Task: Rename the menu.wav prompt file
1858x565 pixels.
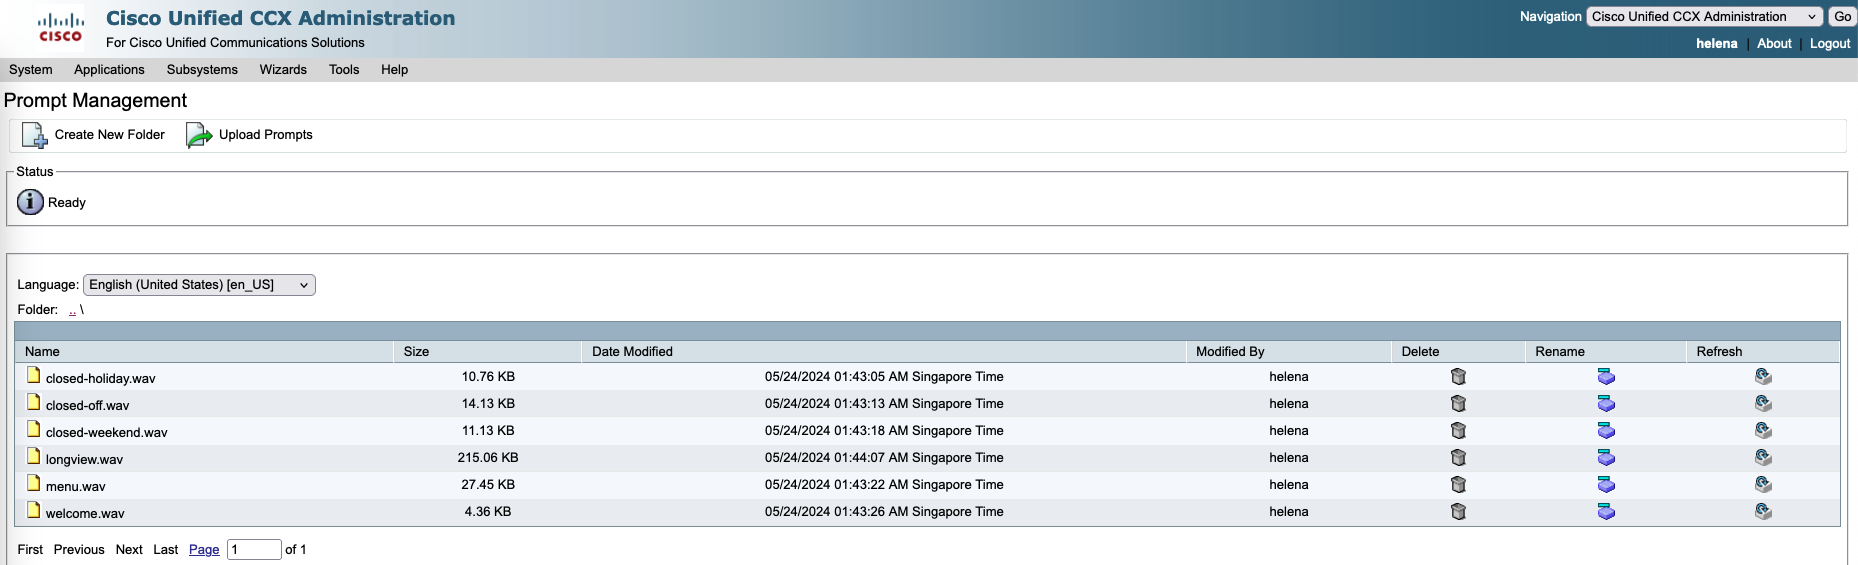Action: pos(1606,485)
